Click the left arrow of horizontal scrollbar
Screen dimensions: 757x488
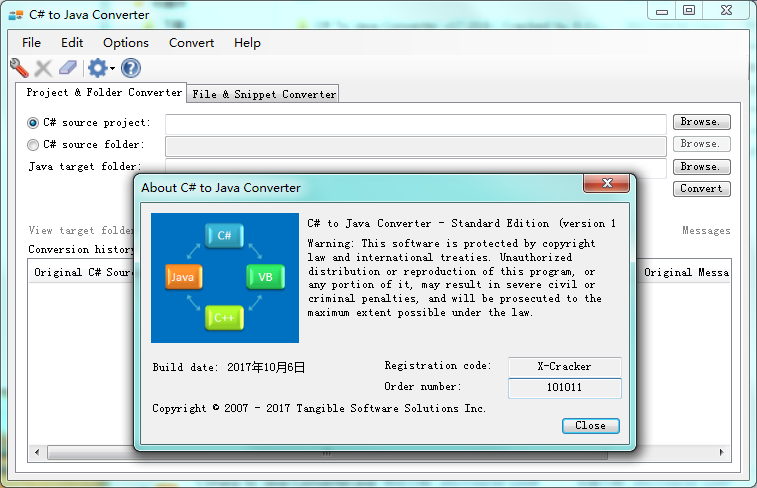tap(37, 453)
